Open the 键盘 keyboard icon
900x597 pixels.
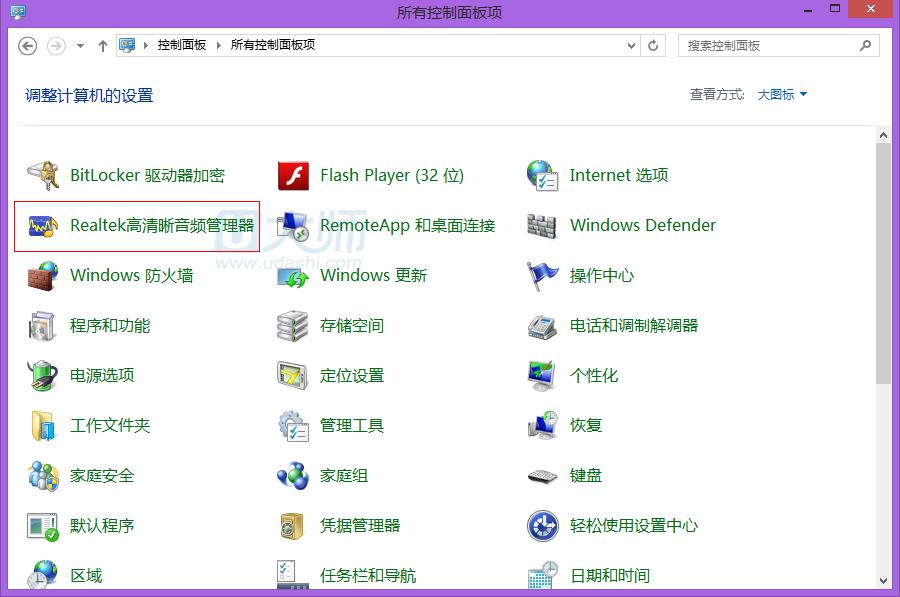coord(542,476)
